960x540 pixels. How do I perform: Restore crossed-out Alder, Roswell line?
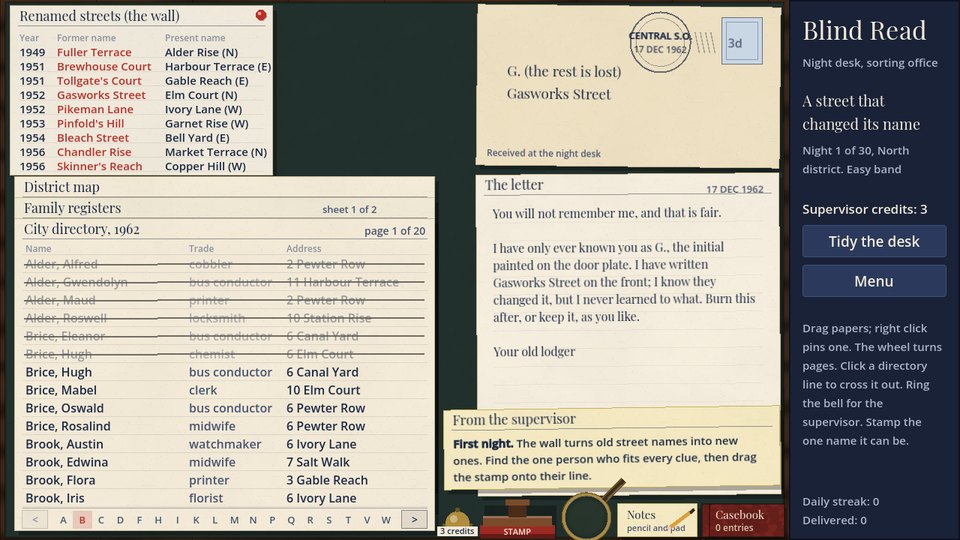225,318
